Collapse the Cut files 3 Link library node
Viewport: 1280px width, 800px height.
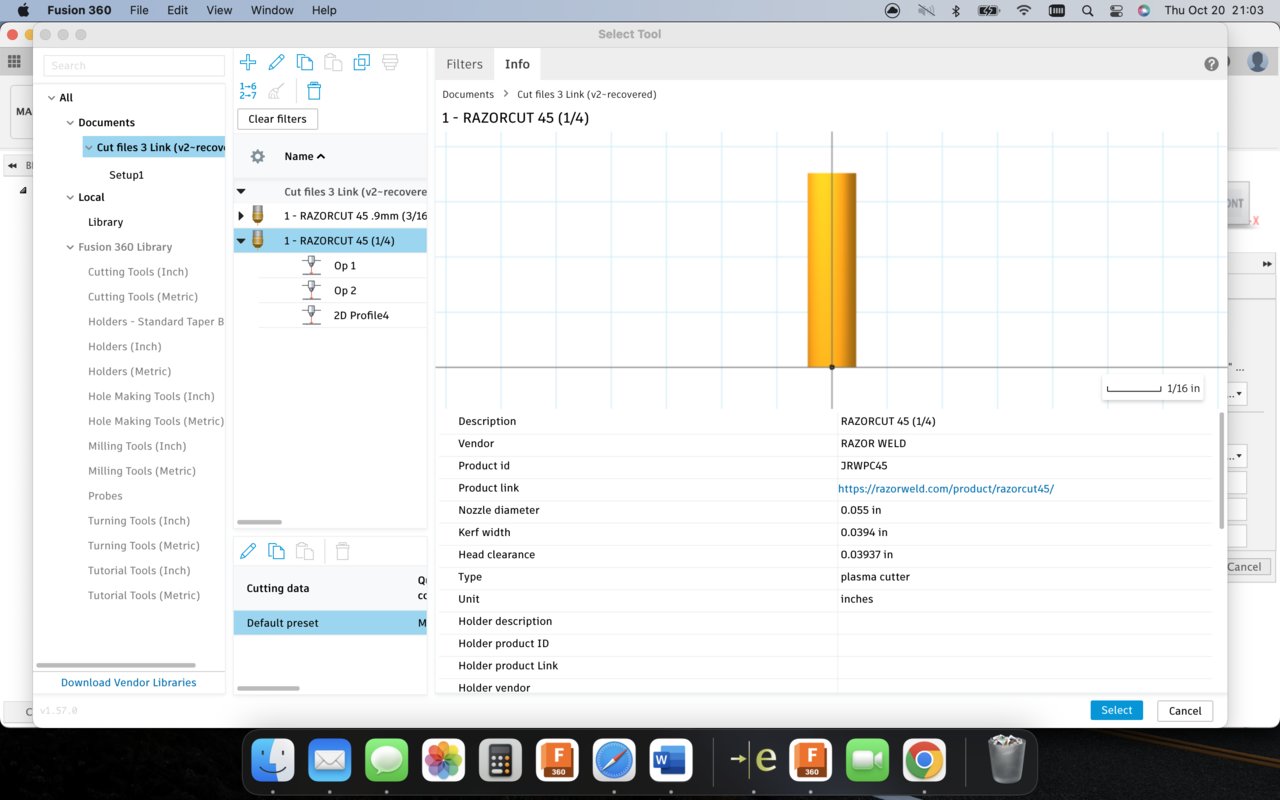(x=89, y=148)
